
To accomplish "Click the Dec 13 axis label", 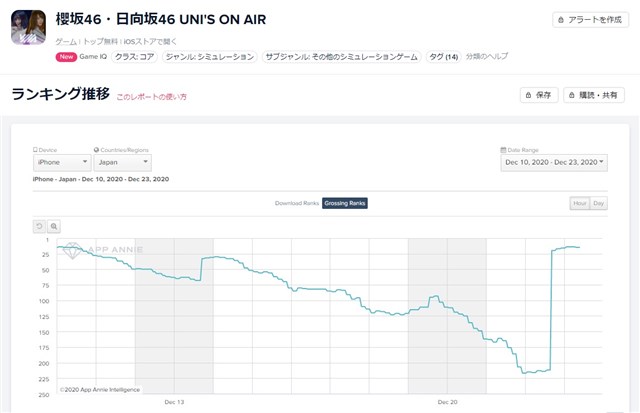I will tap(174, 402).
